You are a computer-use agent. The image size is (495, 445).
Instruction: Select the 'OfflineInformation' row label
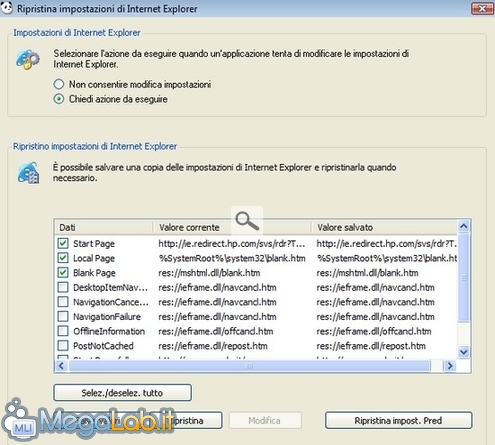[x=109, y=331]
